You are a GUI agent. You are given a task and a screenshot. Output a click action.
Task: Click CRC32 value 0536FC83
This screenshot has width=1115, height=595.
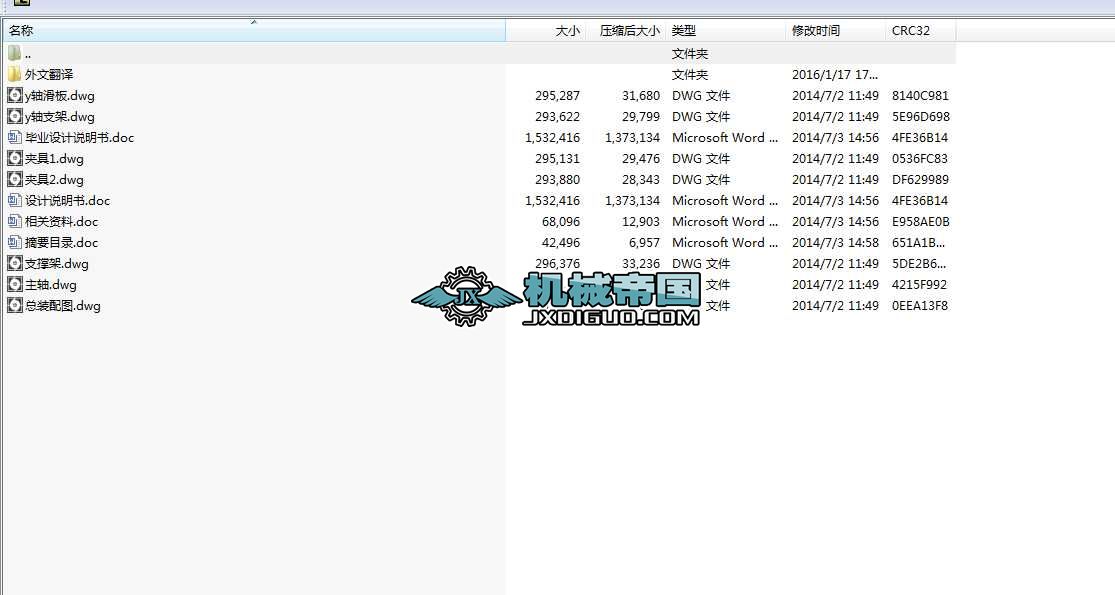tap(920, 158)
